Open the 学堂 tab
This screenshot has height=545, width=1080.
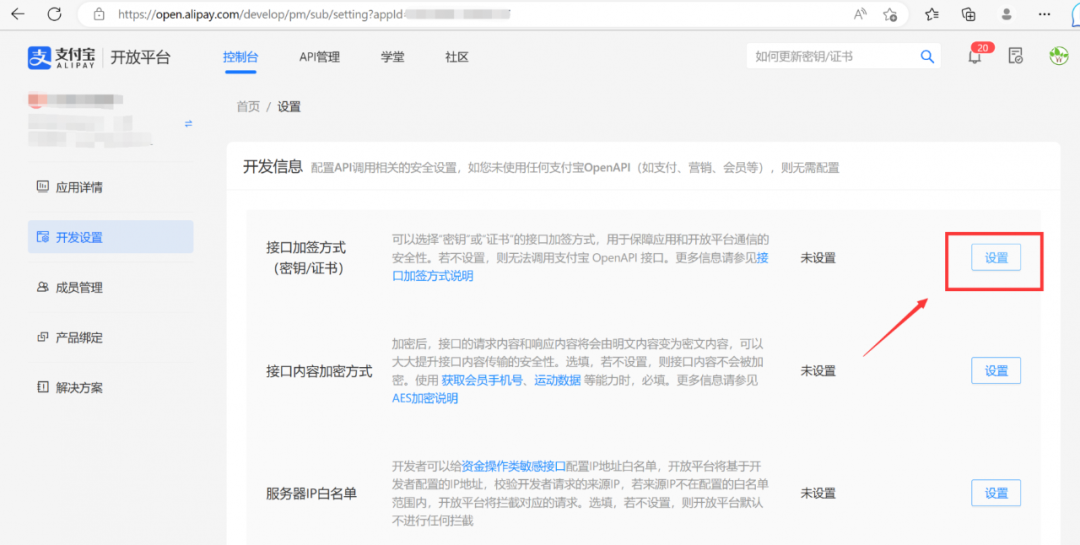coord(393,57)
